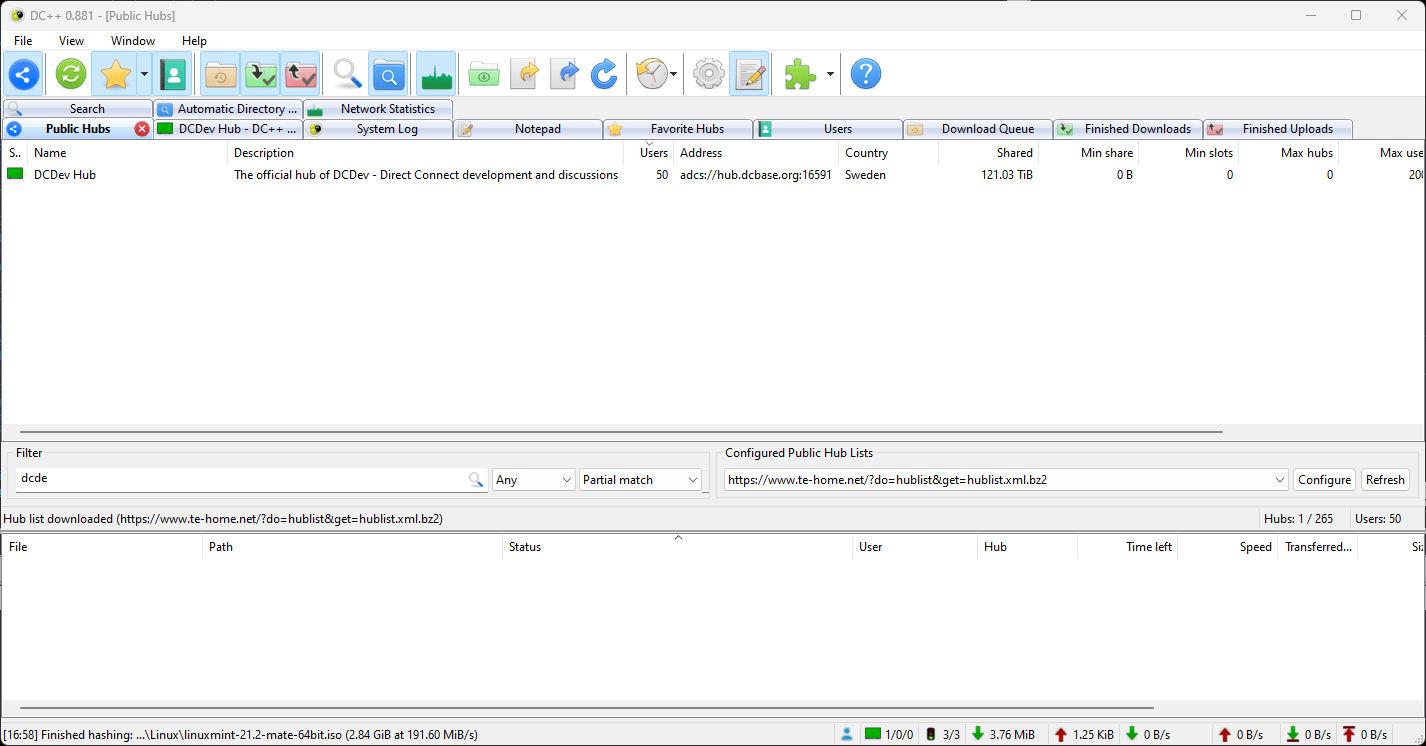Close the Public Hubs tab with red X

(142, 129)
